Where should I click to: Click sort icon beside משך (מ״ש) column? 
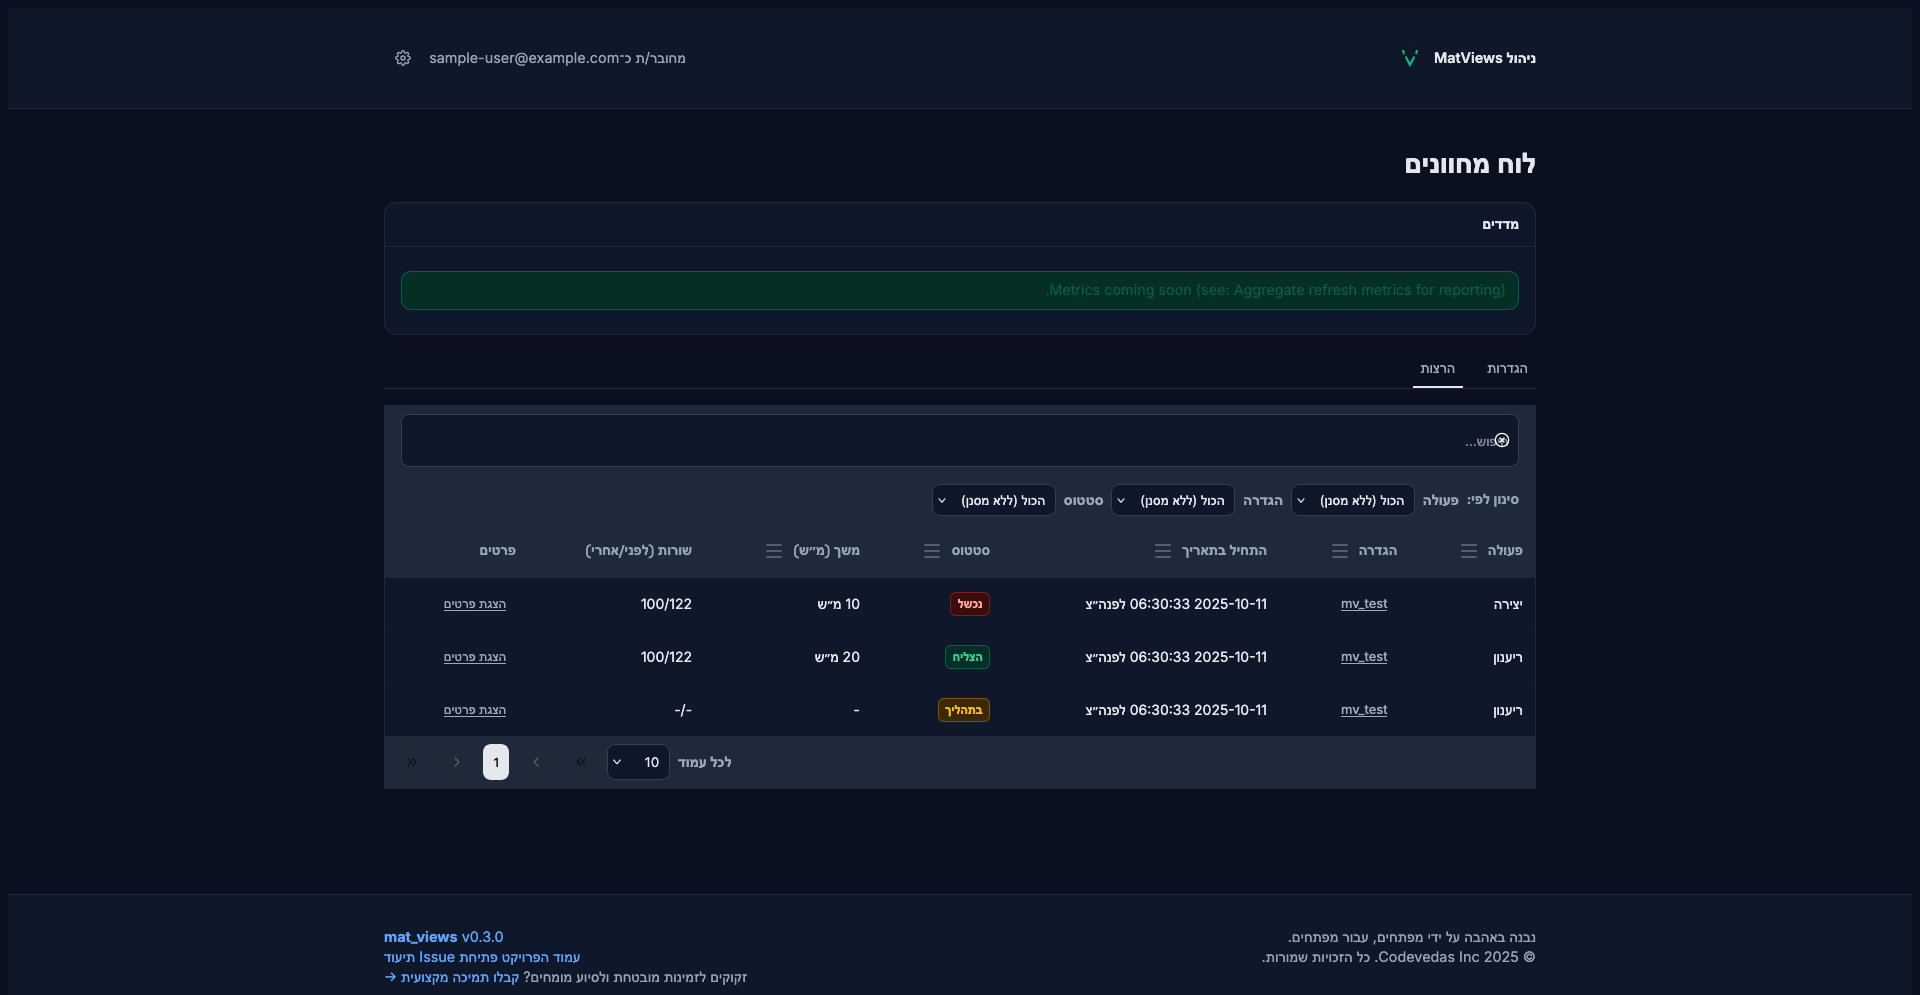[773, 551]
